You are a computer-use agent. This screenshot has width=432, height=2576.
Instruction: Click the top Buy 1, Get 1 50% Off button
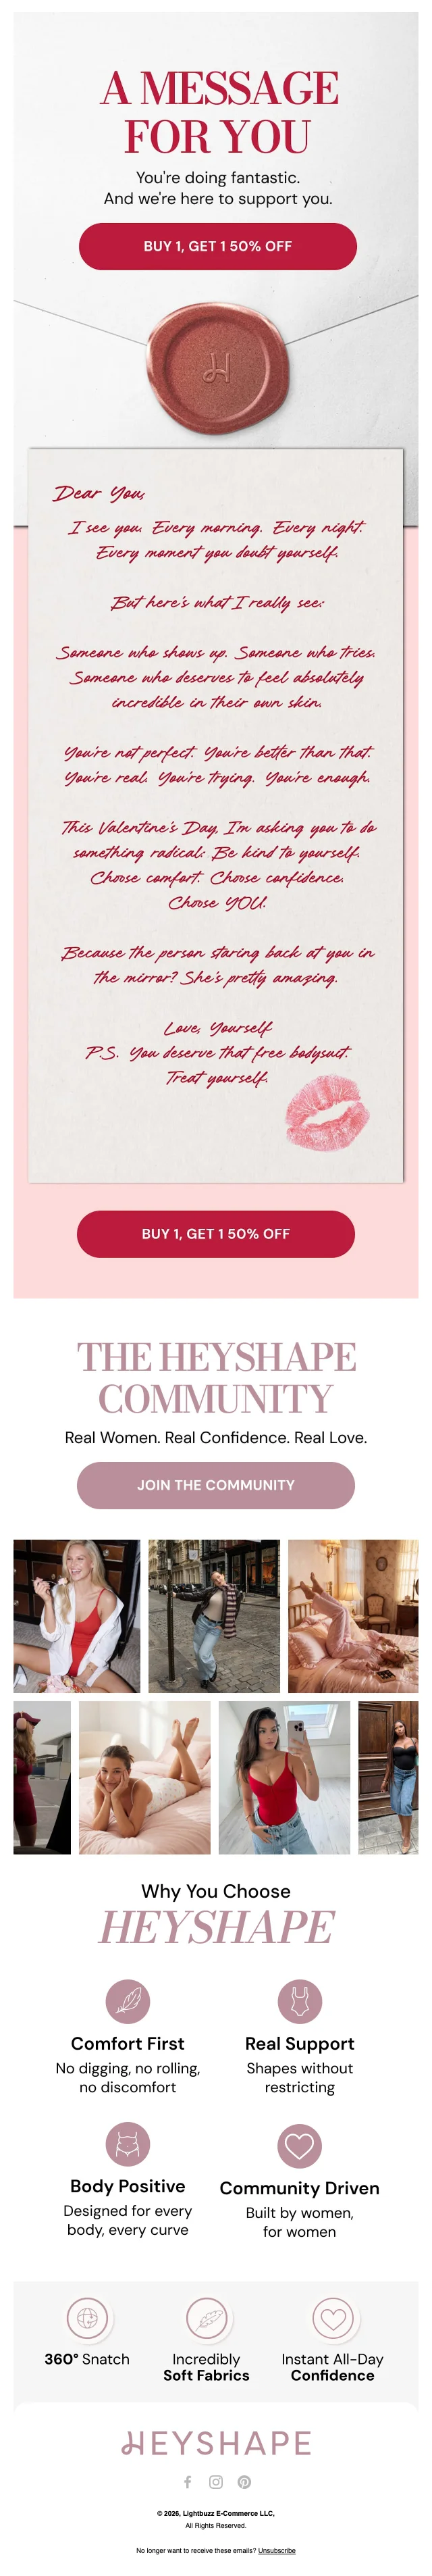[217, 246]
